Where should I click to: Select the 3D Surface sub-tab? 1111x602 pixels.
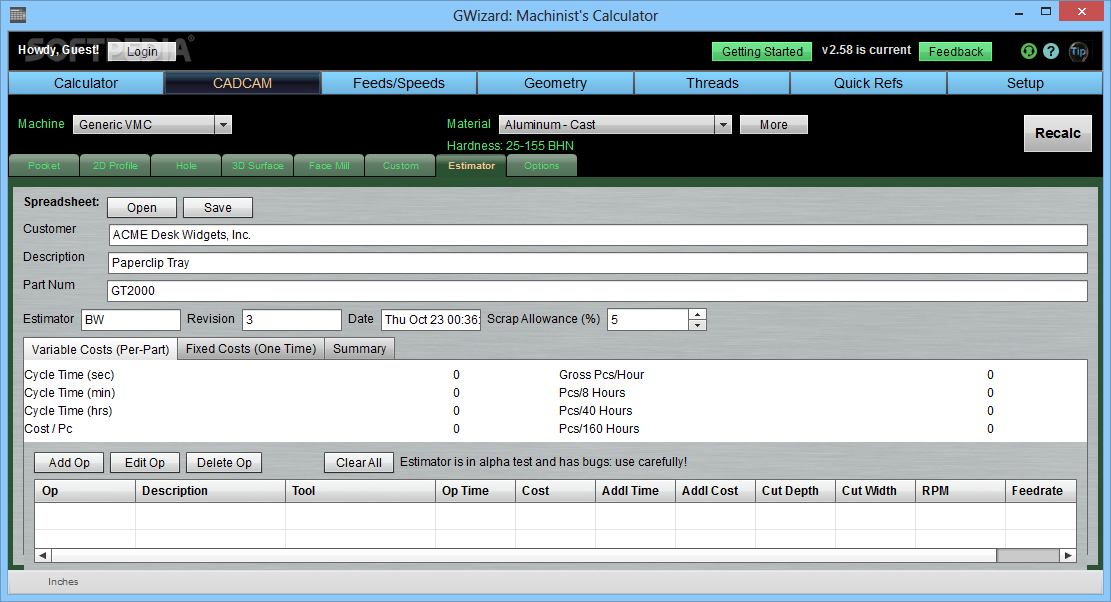(258, 166)
